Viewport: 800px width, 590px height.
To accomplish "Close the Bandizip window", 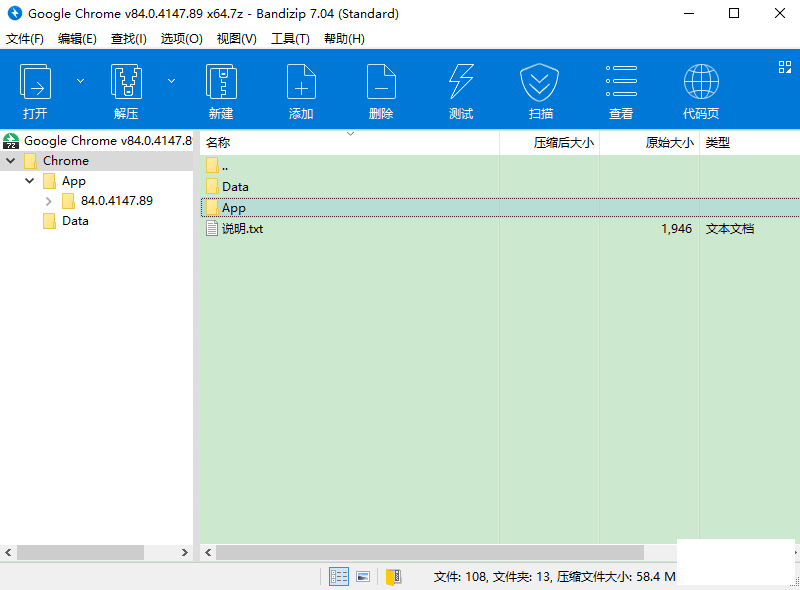I will tap(780, 13).
